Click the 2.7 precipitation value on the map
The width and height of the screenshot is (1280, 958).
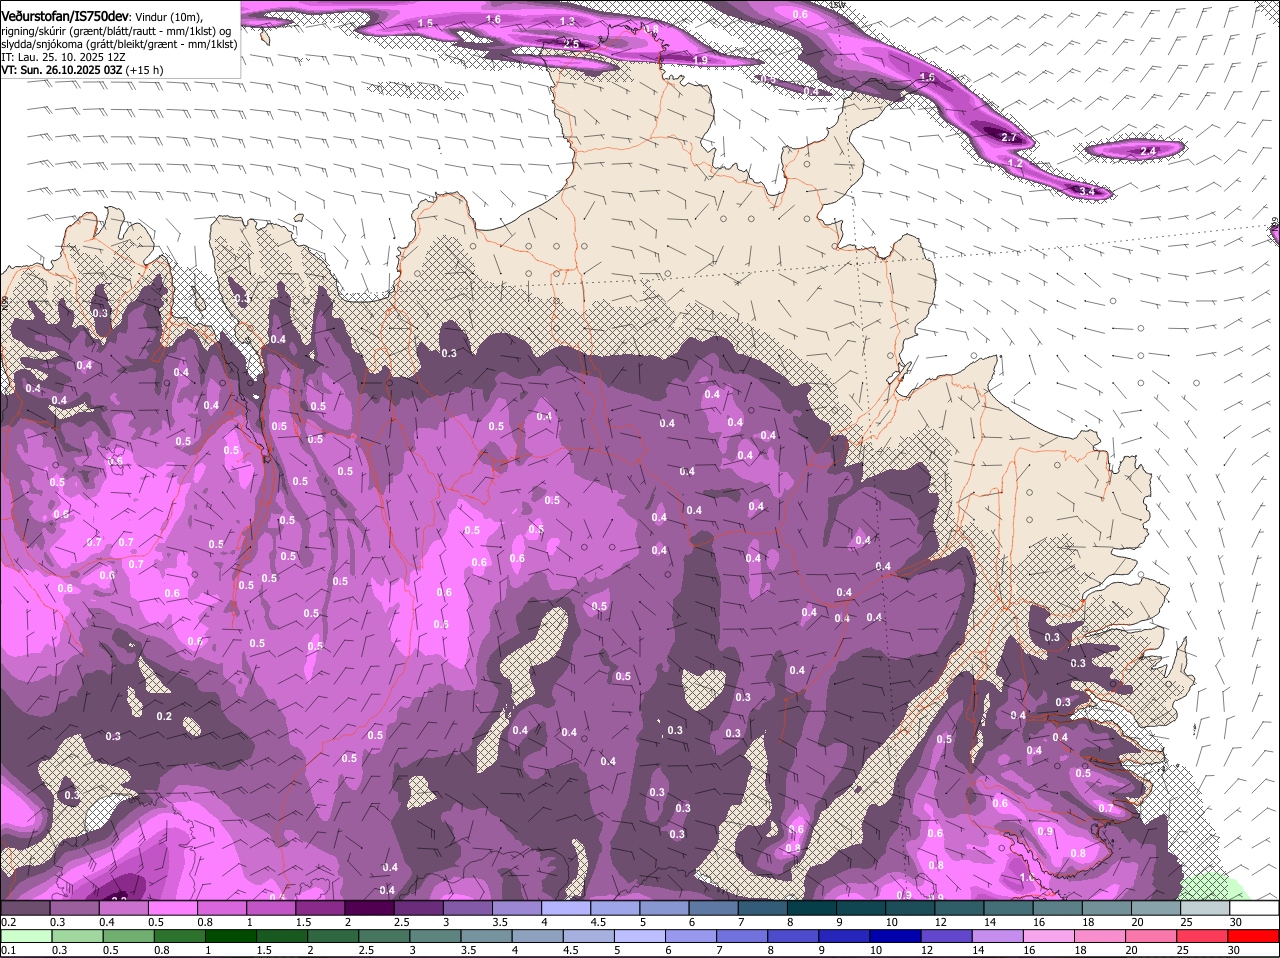[x=1009, y=137]
